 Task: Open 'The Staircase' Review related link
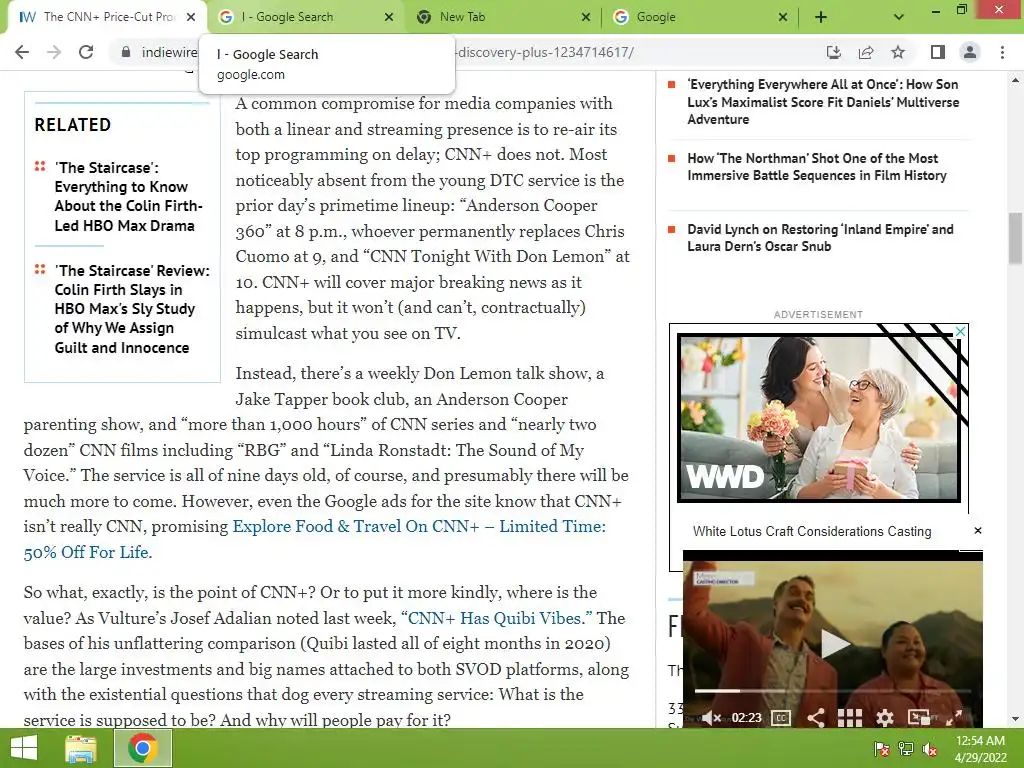[x=132, y=309]
